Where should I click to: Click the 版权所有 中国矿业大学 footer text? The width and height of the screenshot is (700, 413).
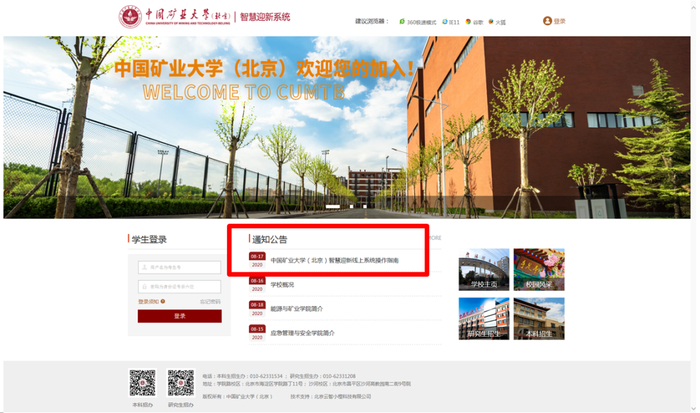pos(237,396)
